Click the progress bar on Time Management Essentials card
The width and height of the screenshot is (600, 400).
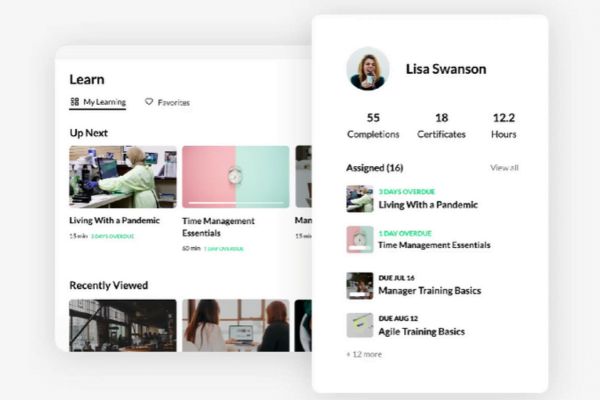click(236, 203)
